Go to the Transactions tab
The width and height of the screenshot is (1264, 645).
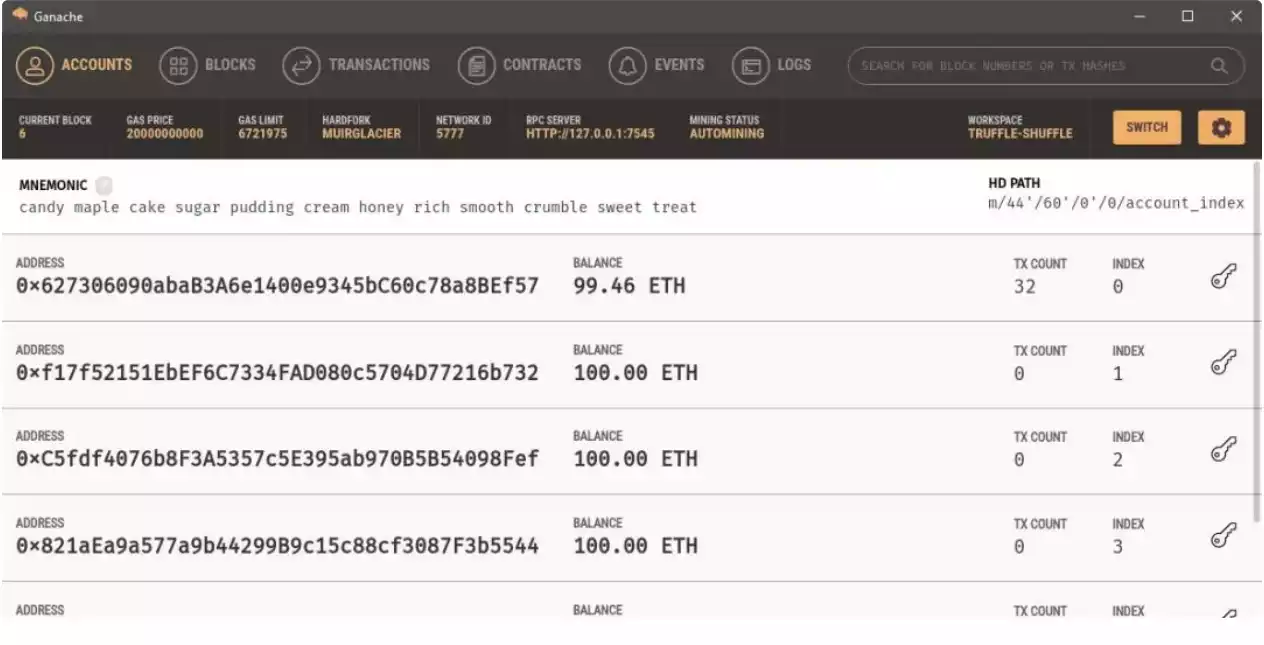pos(357,66)
